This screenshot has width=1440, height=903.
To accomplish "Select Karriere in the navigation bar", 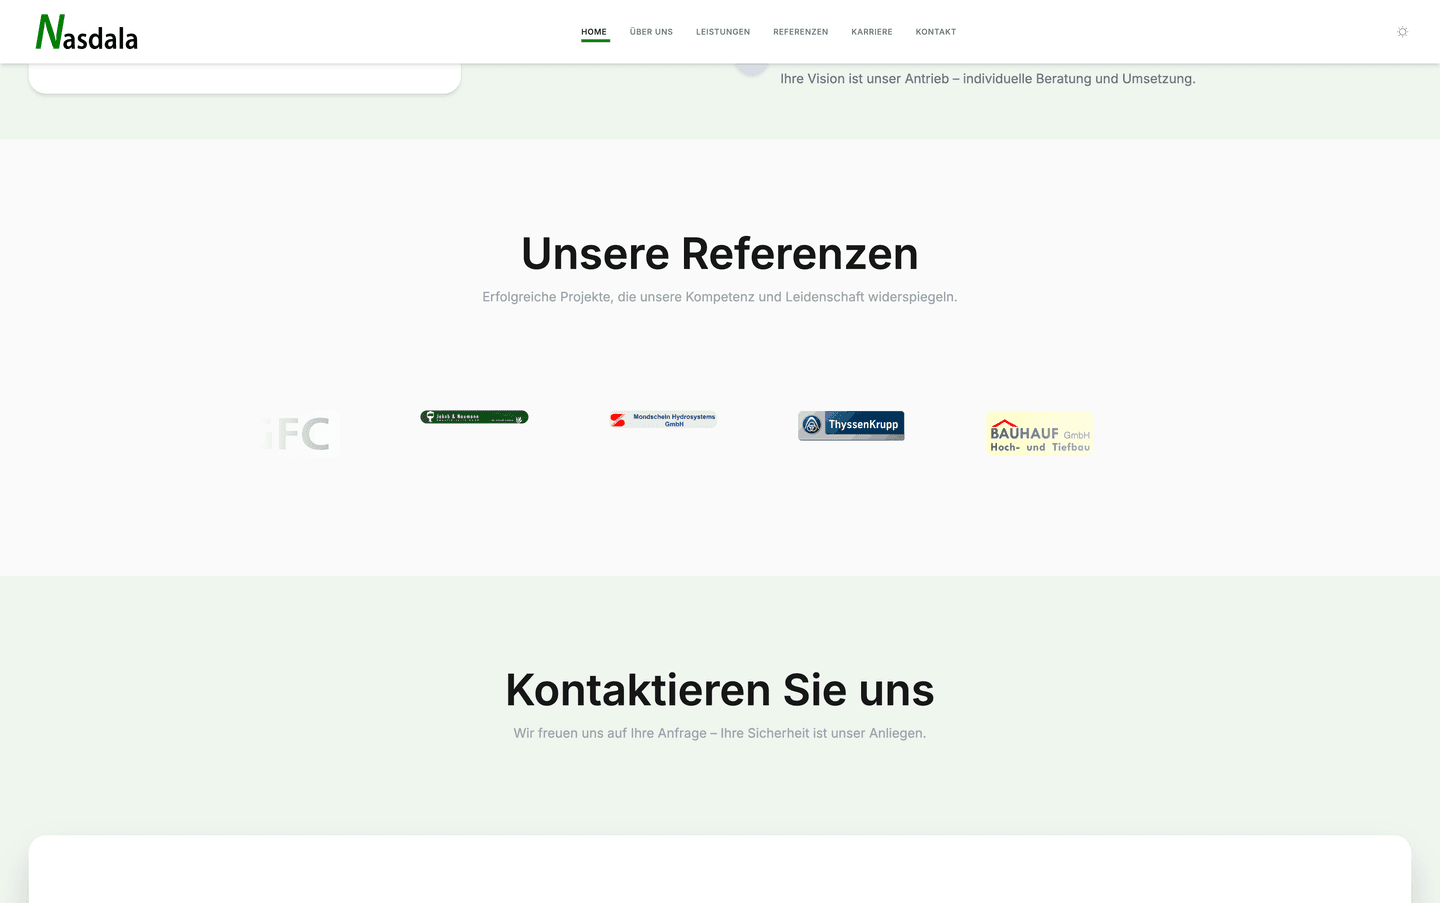I will point(872,32).
